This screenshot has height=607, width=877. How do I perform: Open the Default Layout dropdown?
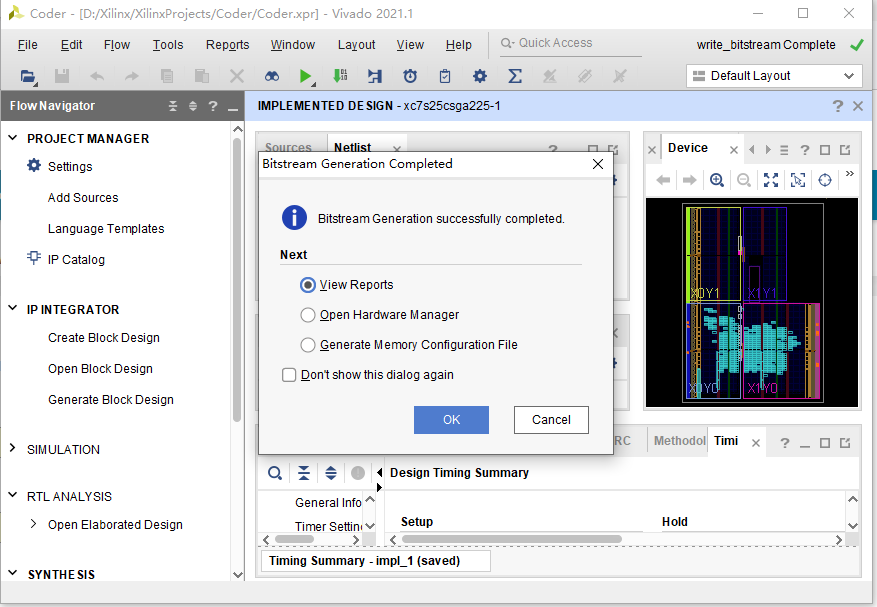774,76
